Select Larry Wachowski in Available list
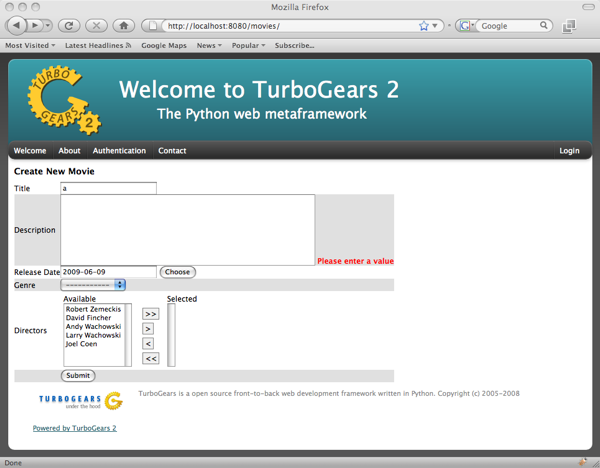 [x=93, y=336]
